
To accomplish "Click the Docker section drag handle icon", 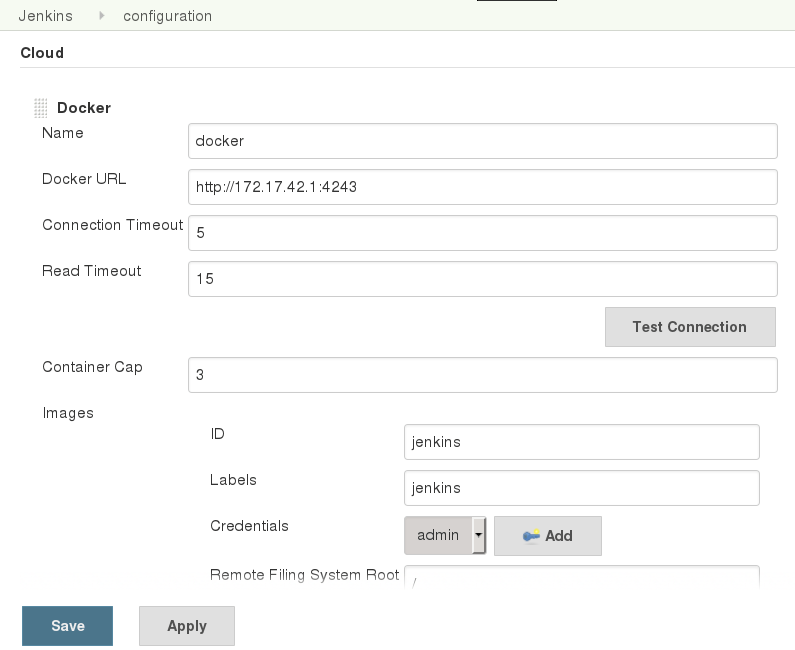I will click(41, 108).
